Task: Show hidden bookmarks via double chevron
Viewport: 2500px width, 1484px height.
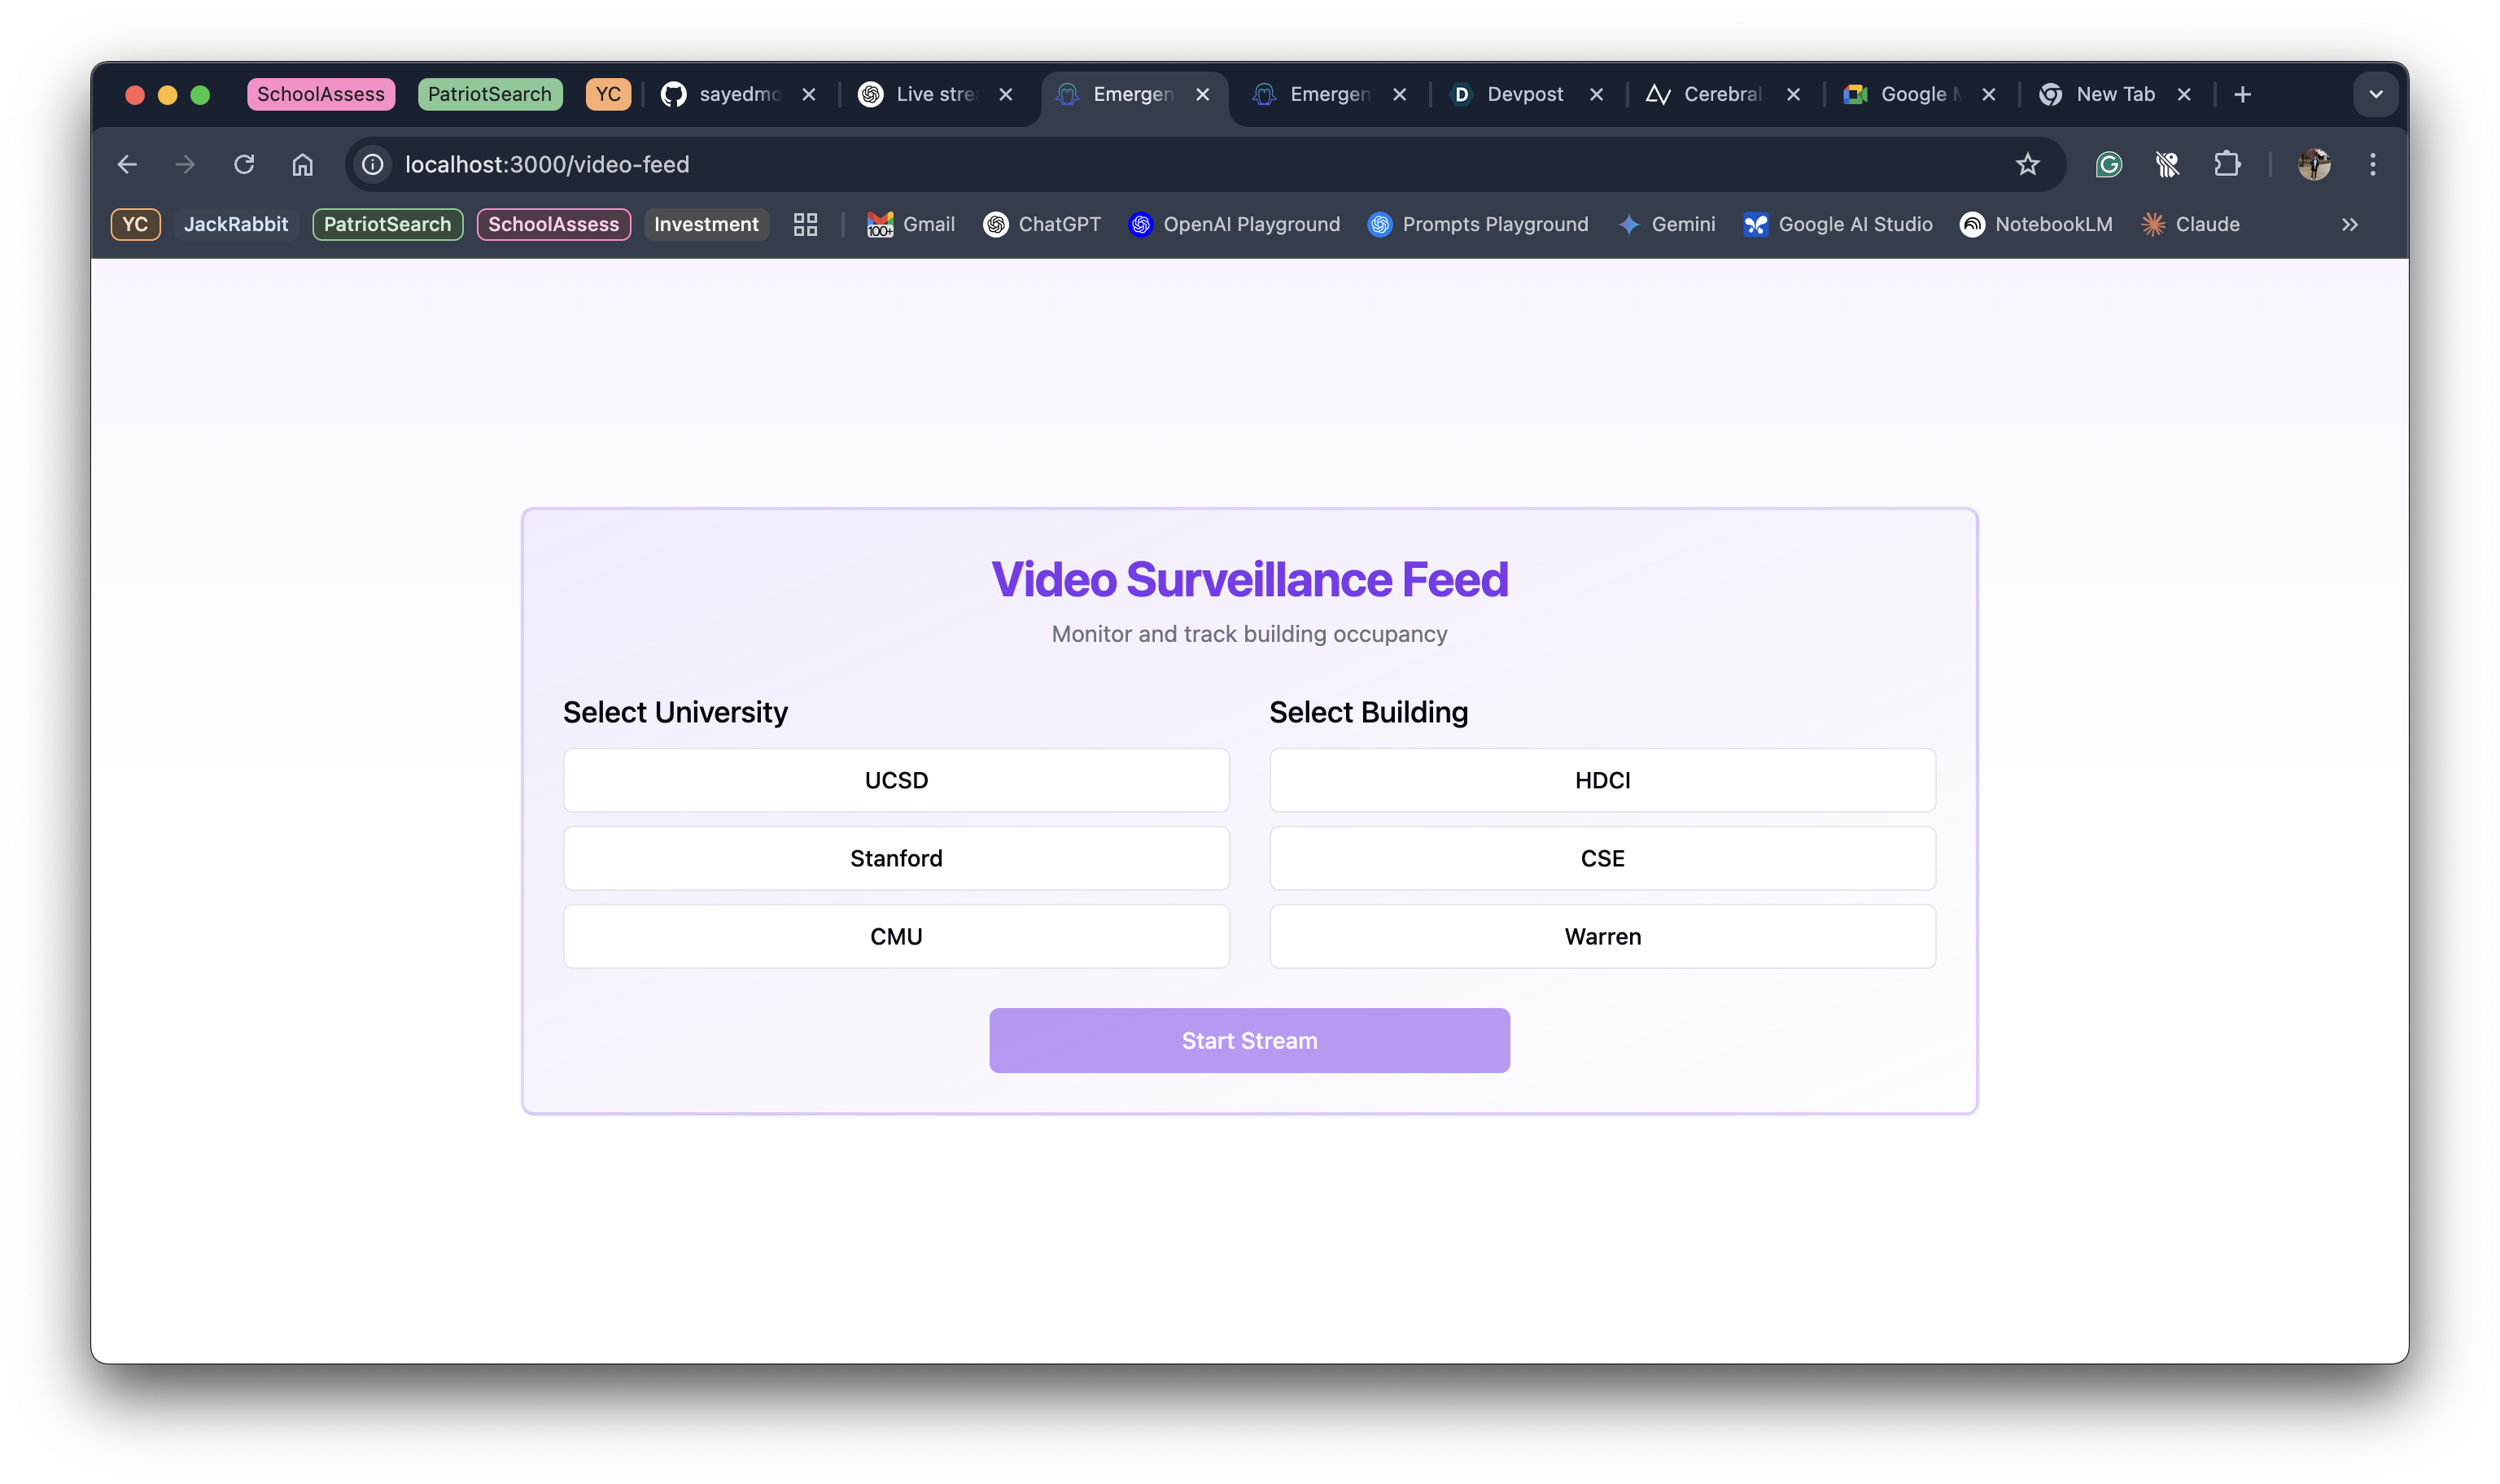Action: point(2349,224)
